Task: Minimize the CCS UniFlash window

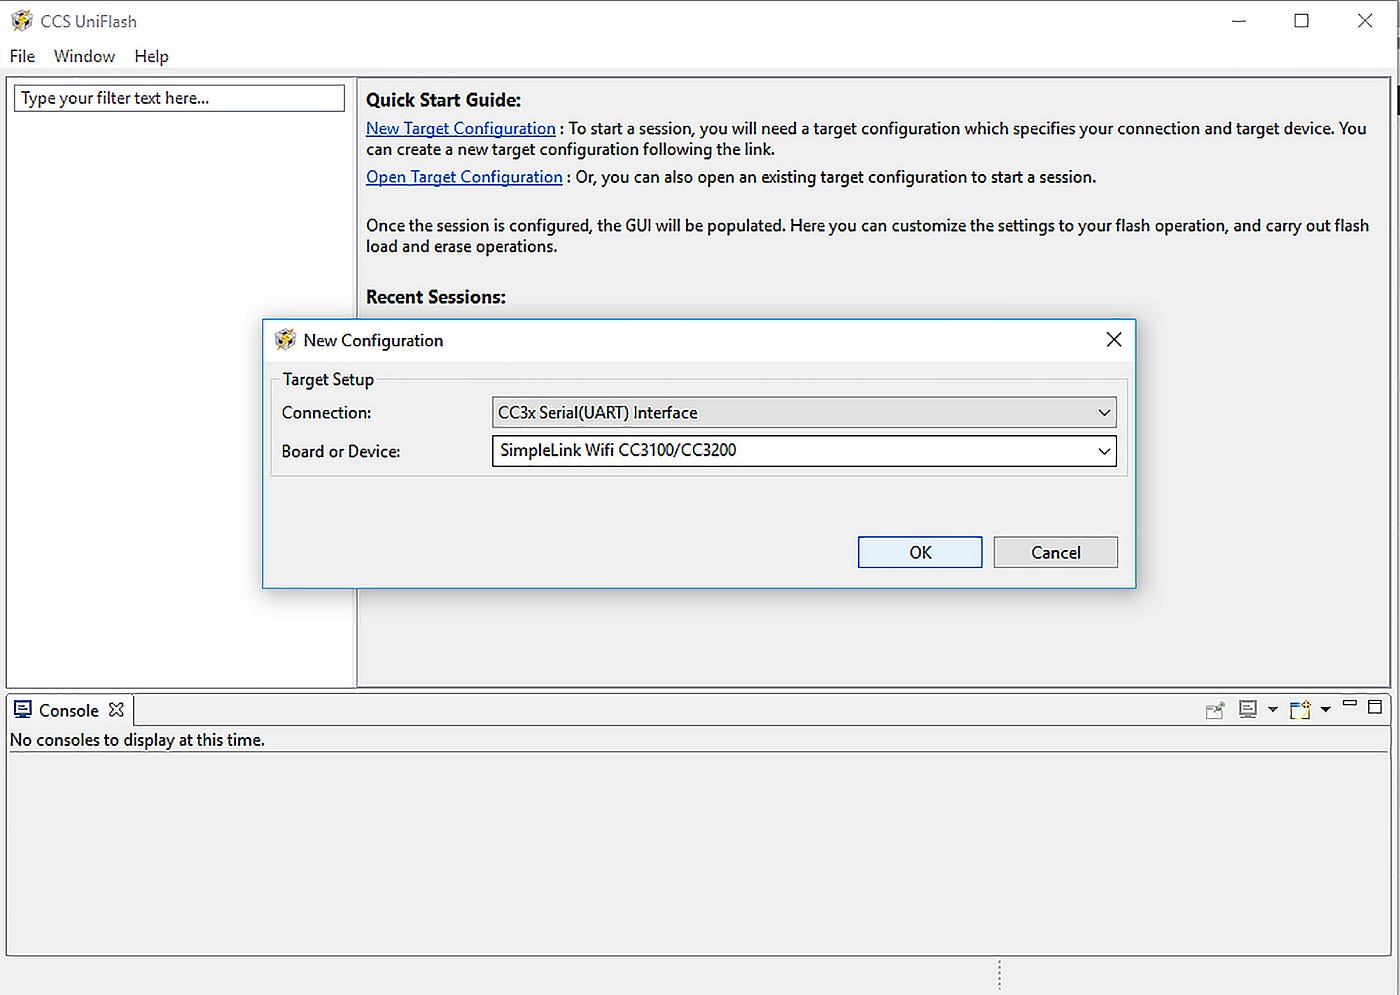Action: (1238, 21)
